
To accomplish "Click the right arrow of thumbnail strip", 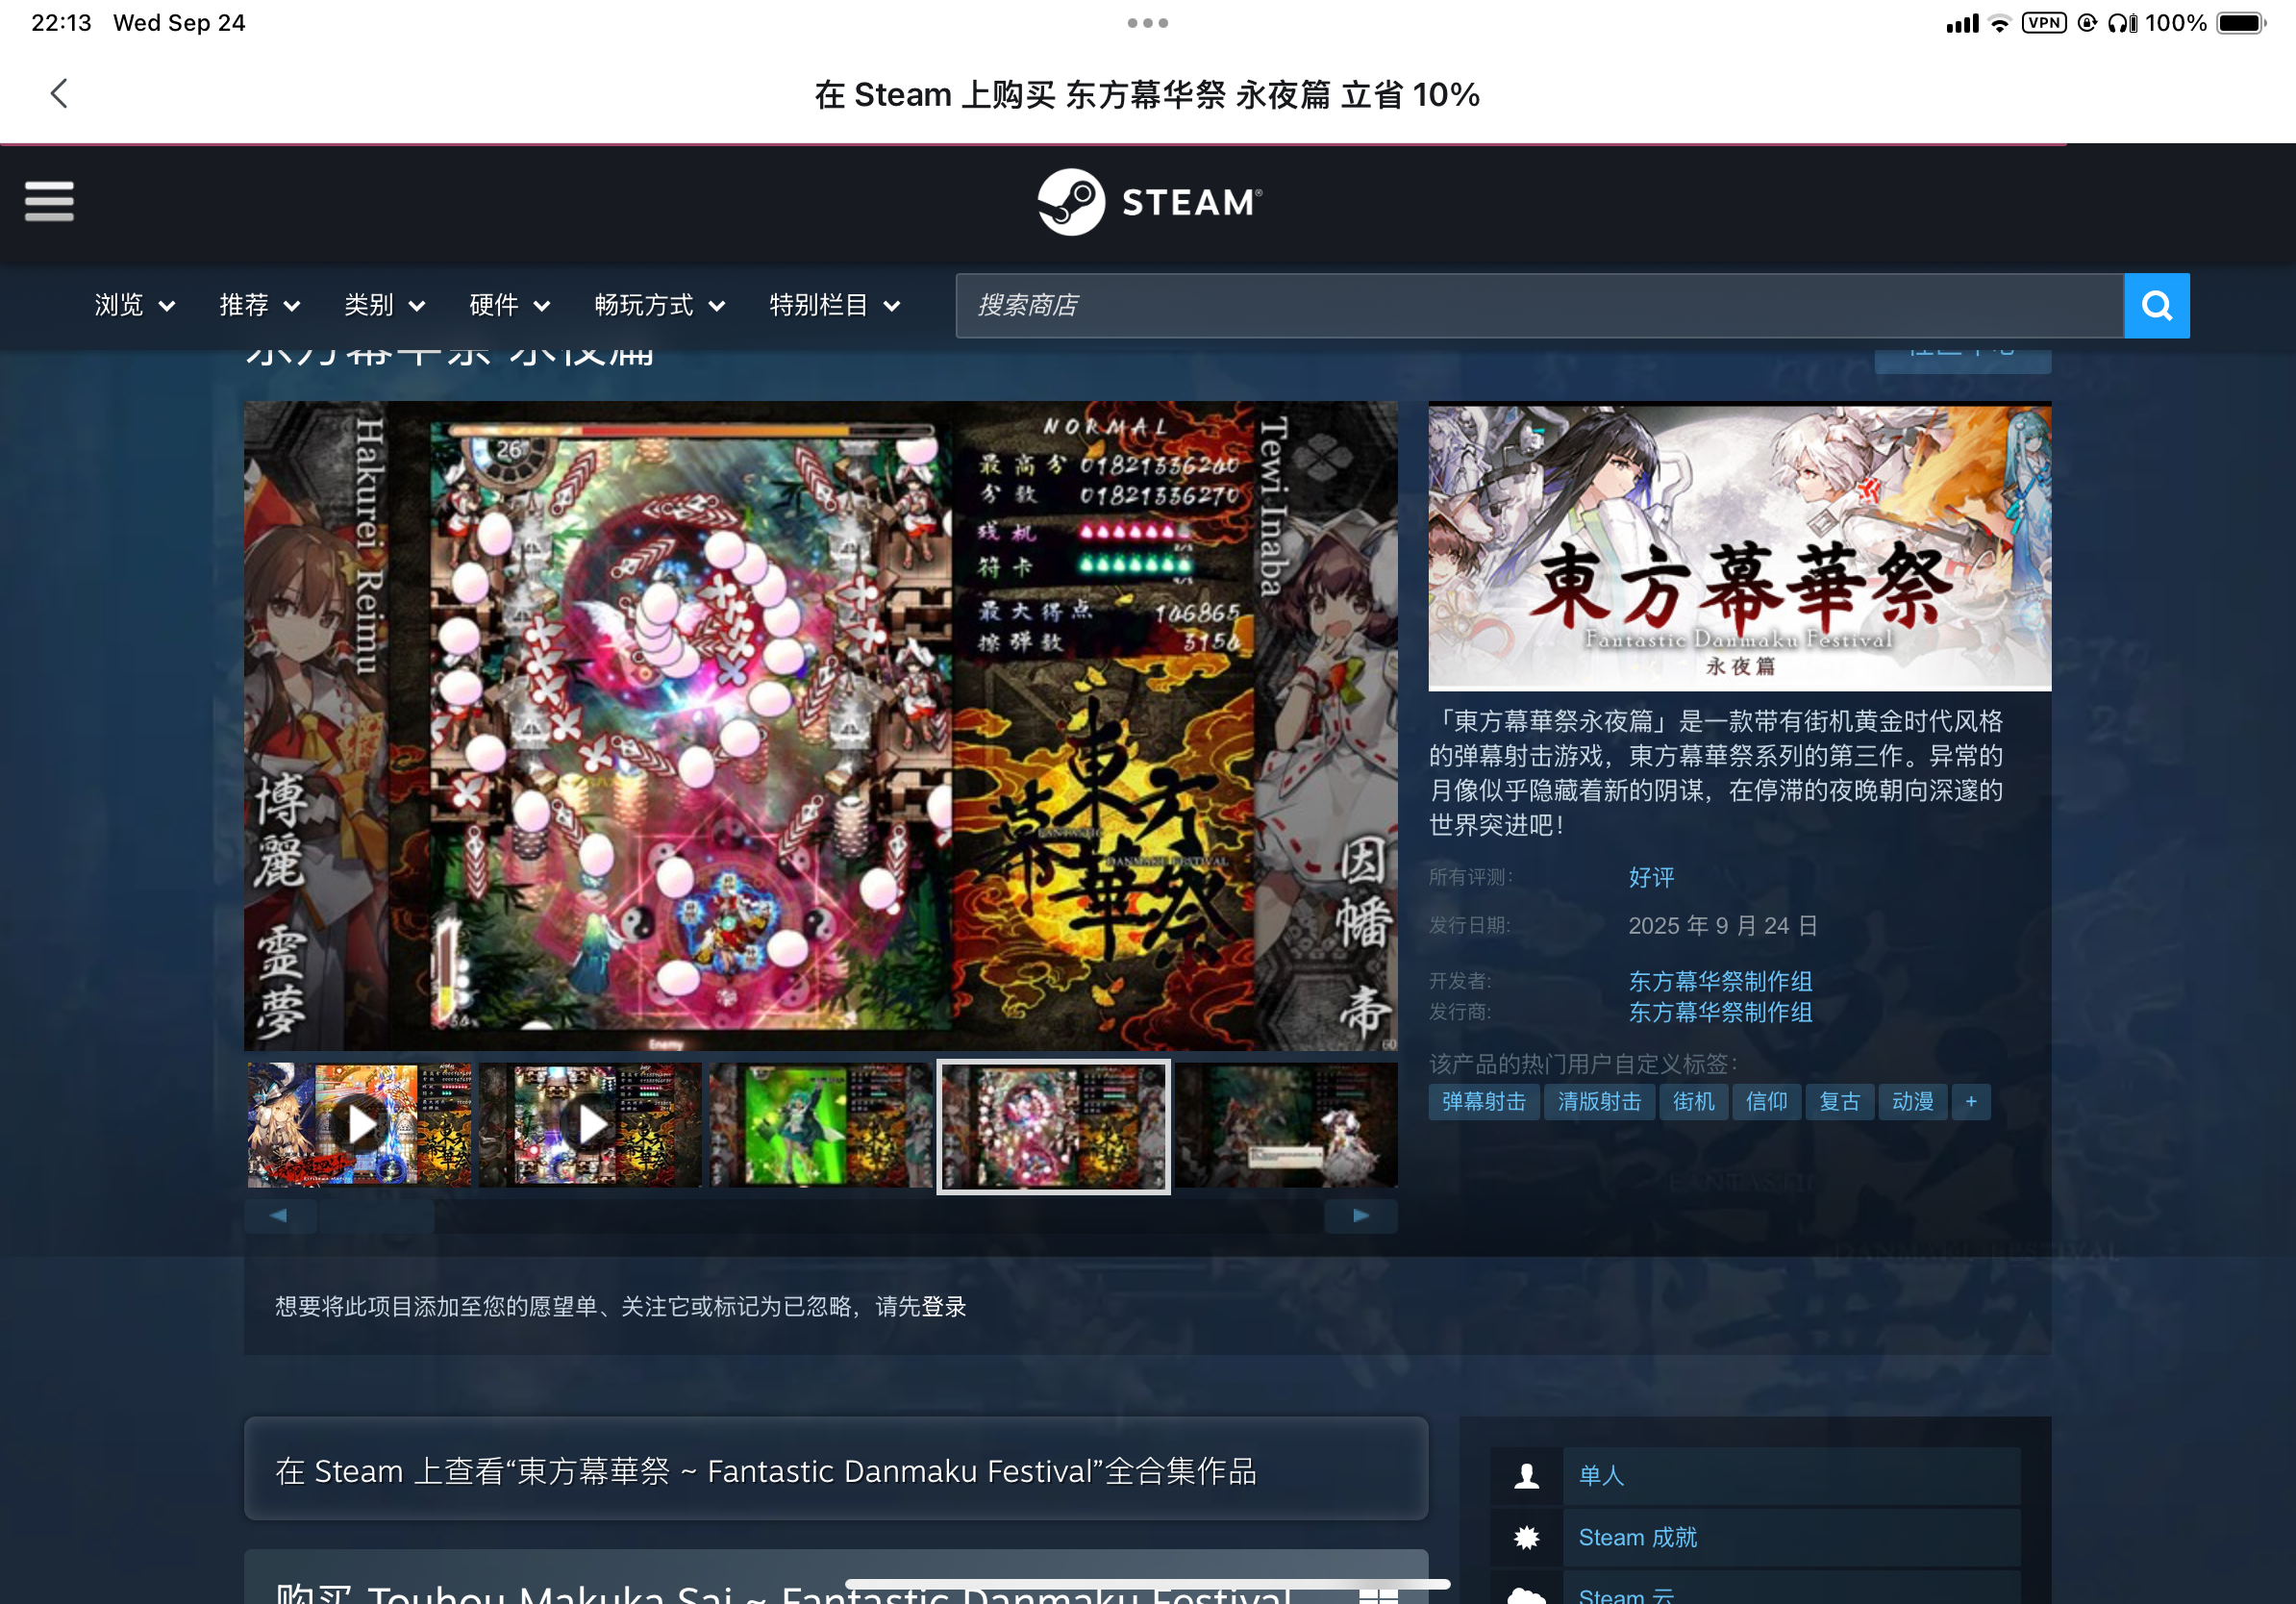I will click(x=1361, y=1215).
